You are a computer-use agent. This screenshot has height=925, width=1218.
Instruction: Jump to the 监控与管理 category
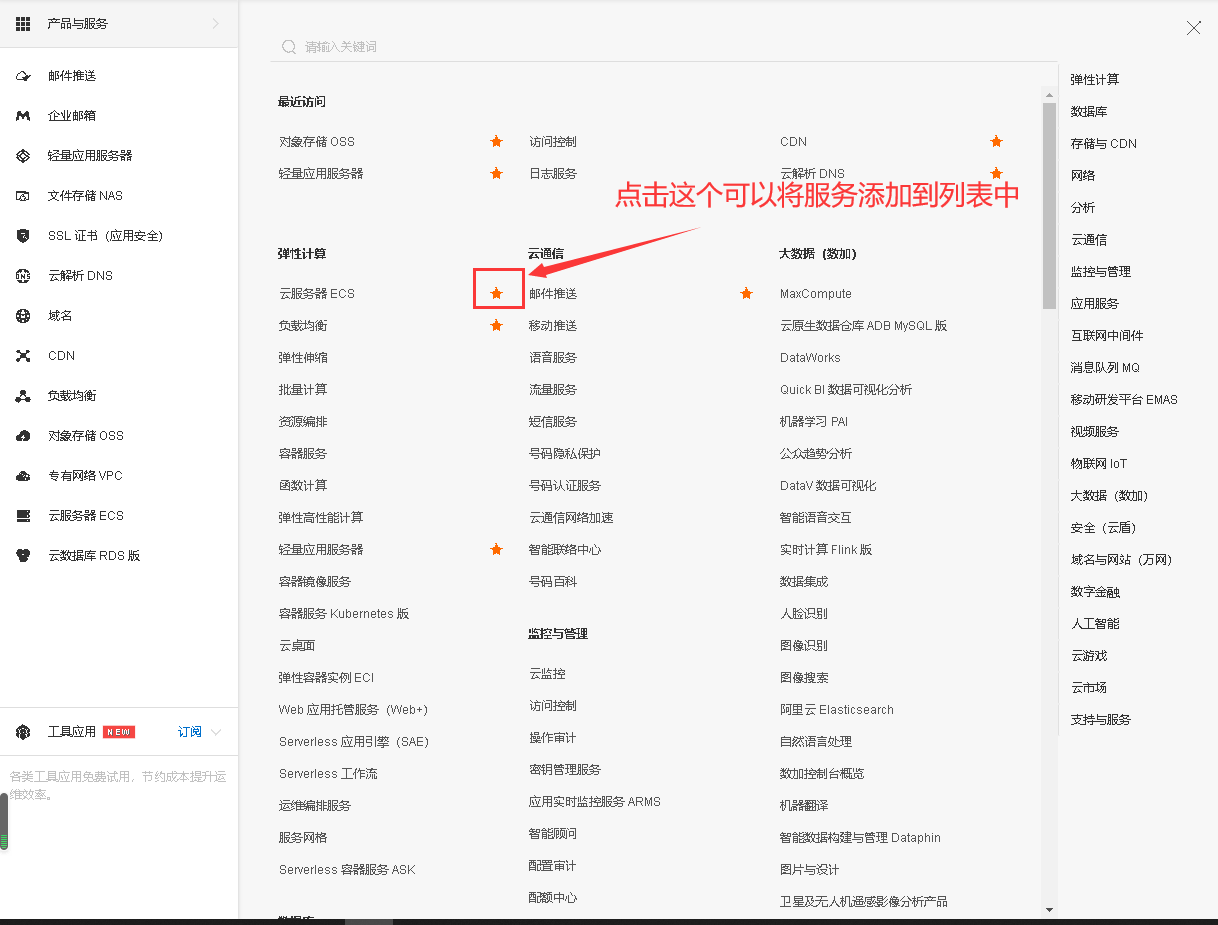click(1101, 272)
